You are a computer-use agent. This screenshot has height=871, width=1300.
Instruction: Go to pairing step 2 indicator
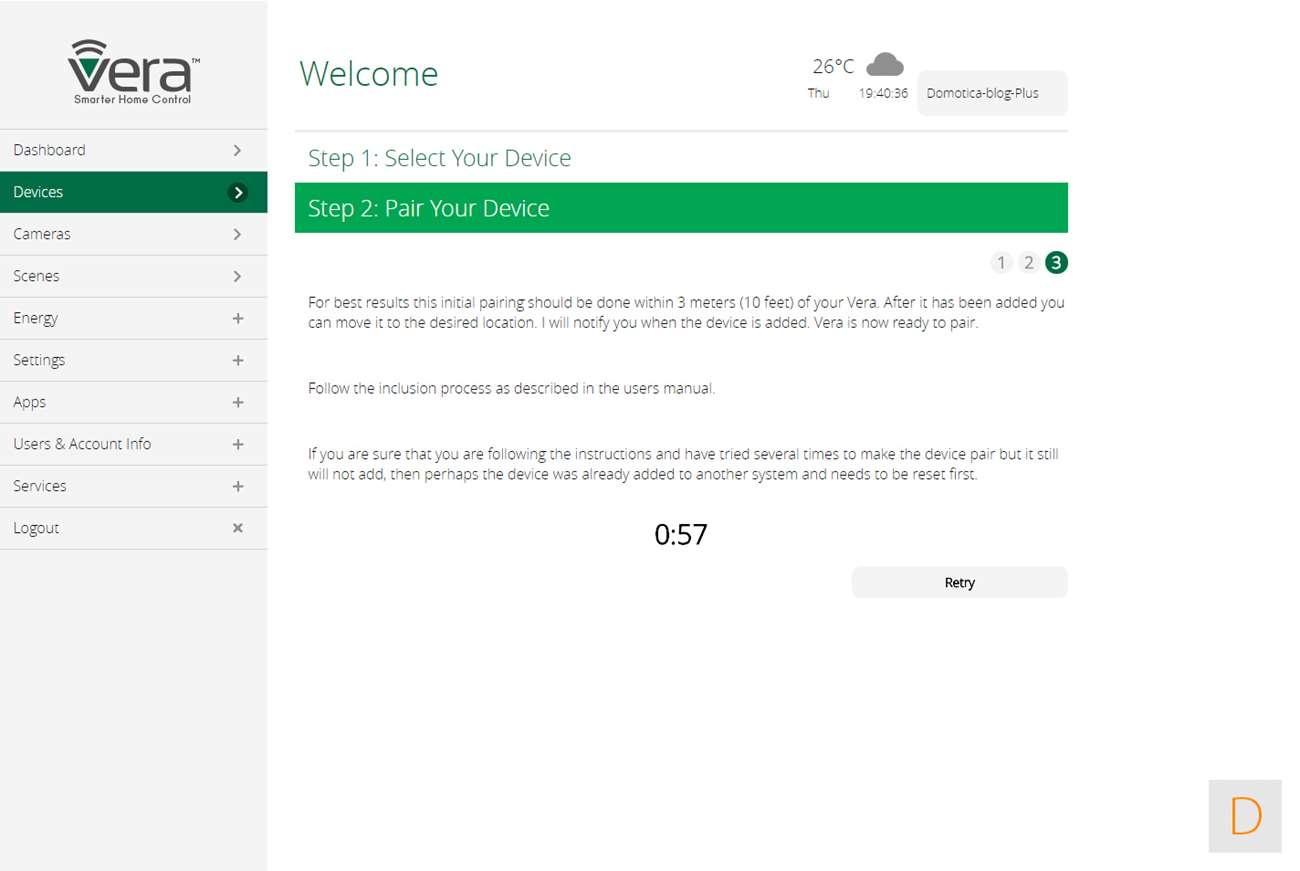[1029, 263]
